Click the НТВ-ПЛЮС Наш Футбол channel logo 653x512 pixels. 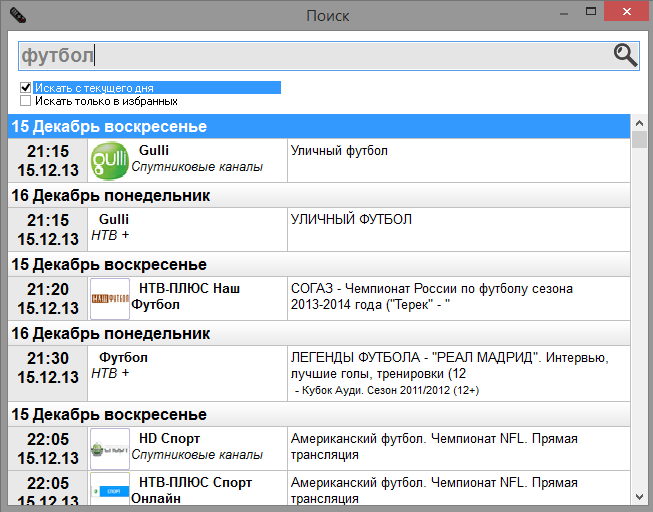pyautogui.click(x=109, y=297)
